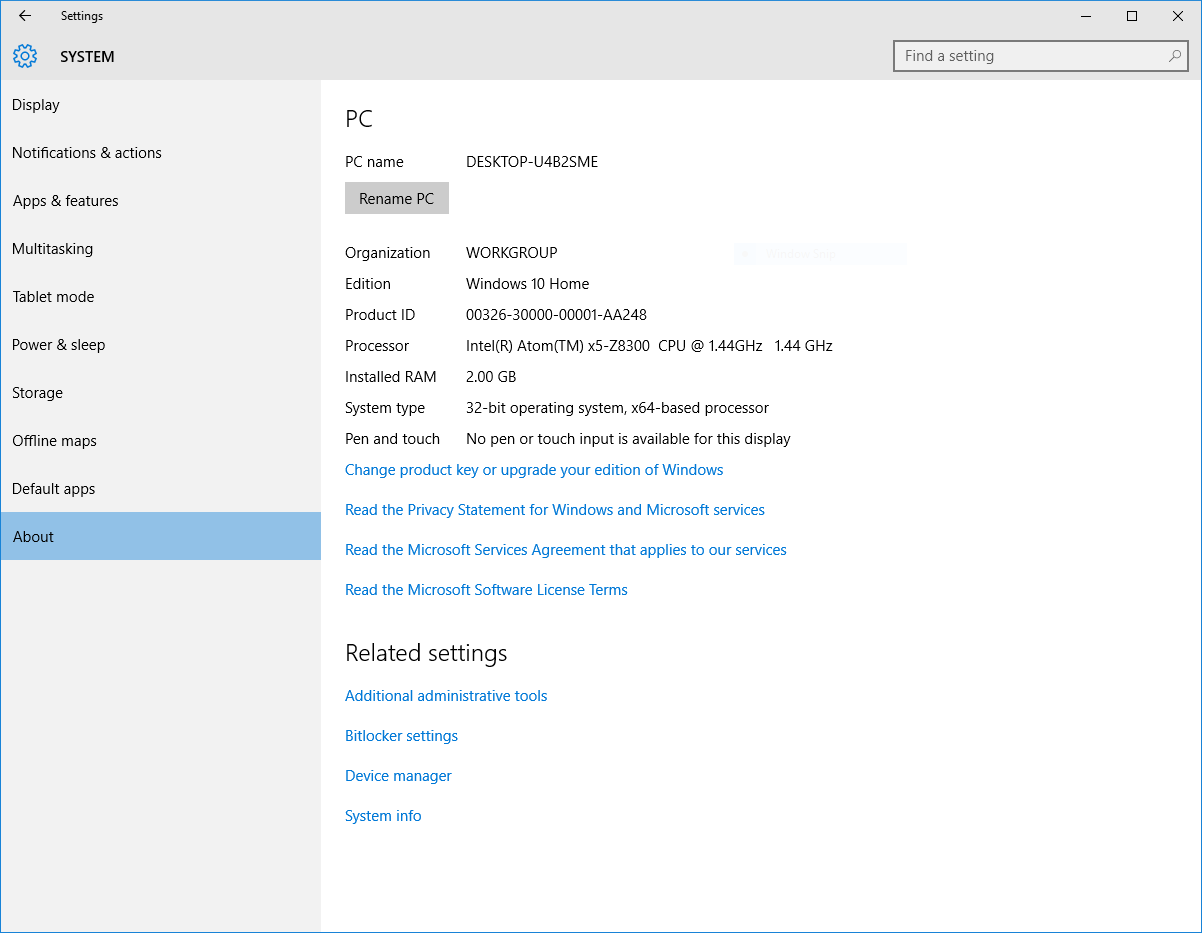Open the Display settings page
Viewport: 1202px width, 933px height.
pos(160,105)
